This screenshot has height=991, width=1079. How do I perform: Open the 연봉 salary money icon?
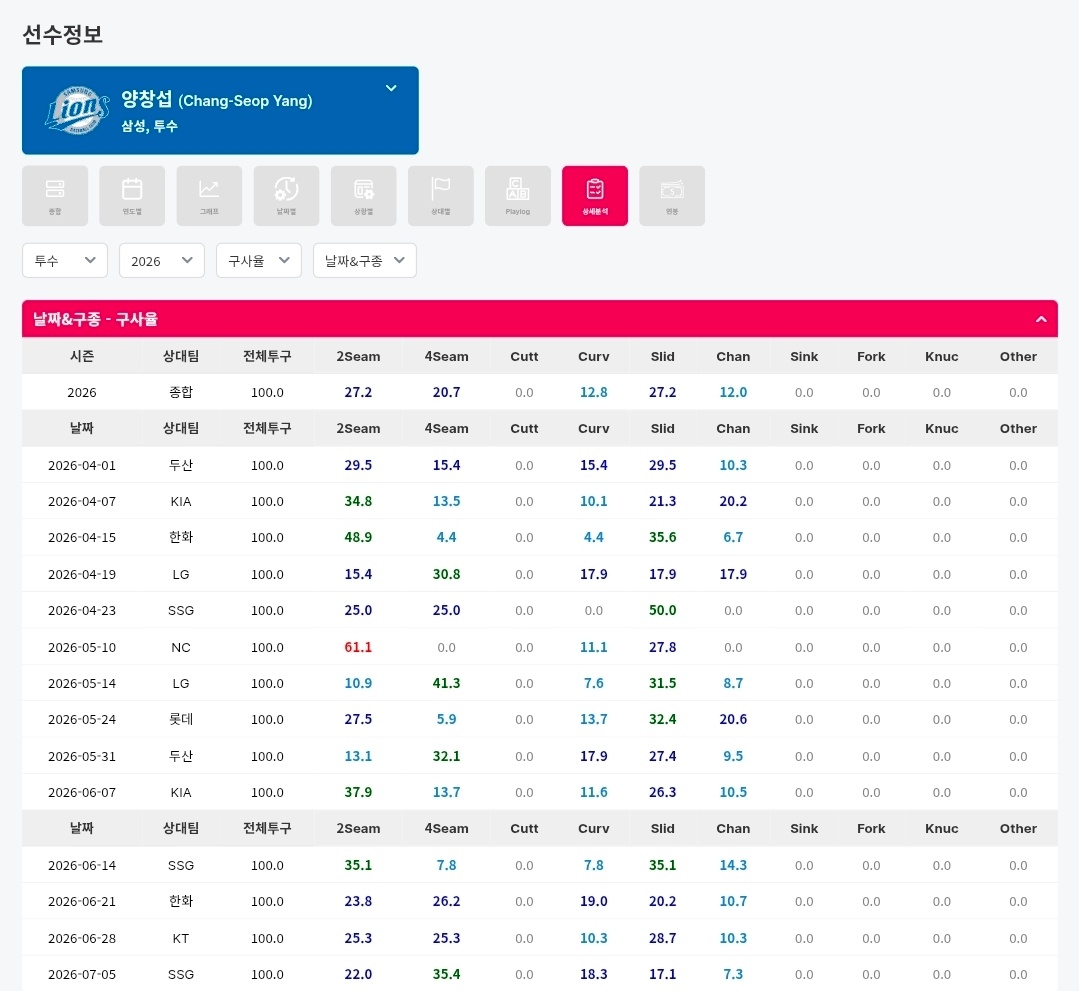(672, 195)
